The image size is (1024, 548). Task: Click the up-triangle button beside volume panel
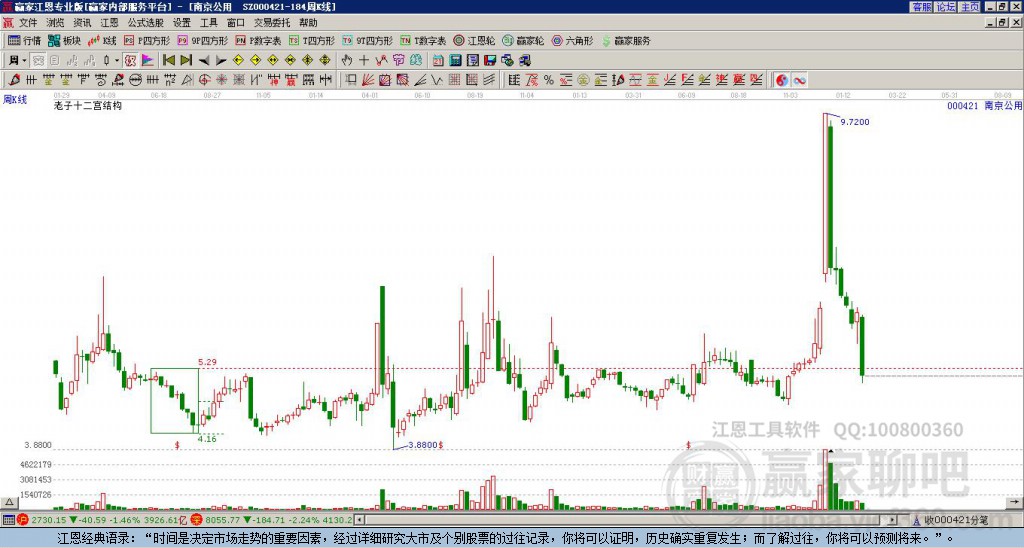[8, 502]
